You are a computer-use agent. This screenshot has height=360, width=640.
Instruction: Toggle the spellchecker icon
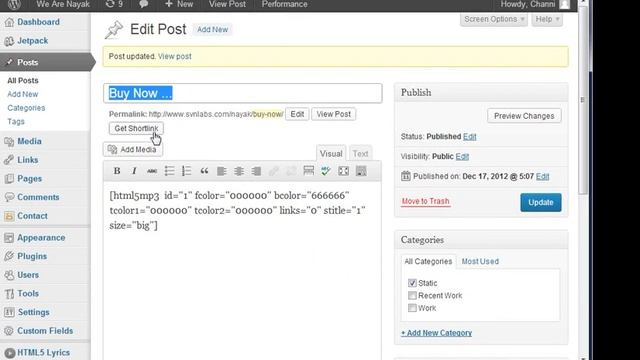326,171
